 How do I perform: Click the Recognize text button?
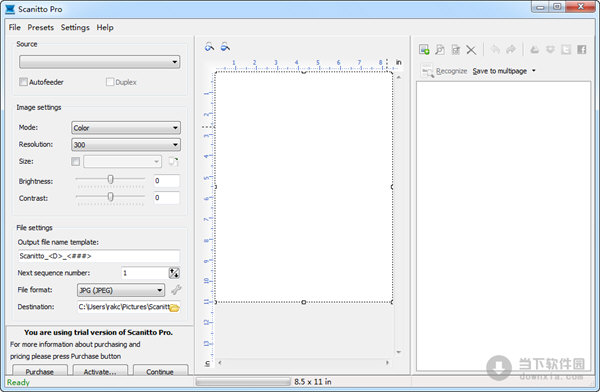pos(452,71)
